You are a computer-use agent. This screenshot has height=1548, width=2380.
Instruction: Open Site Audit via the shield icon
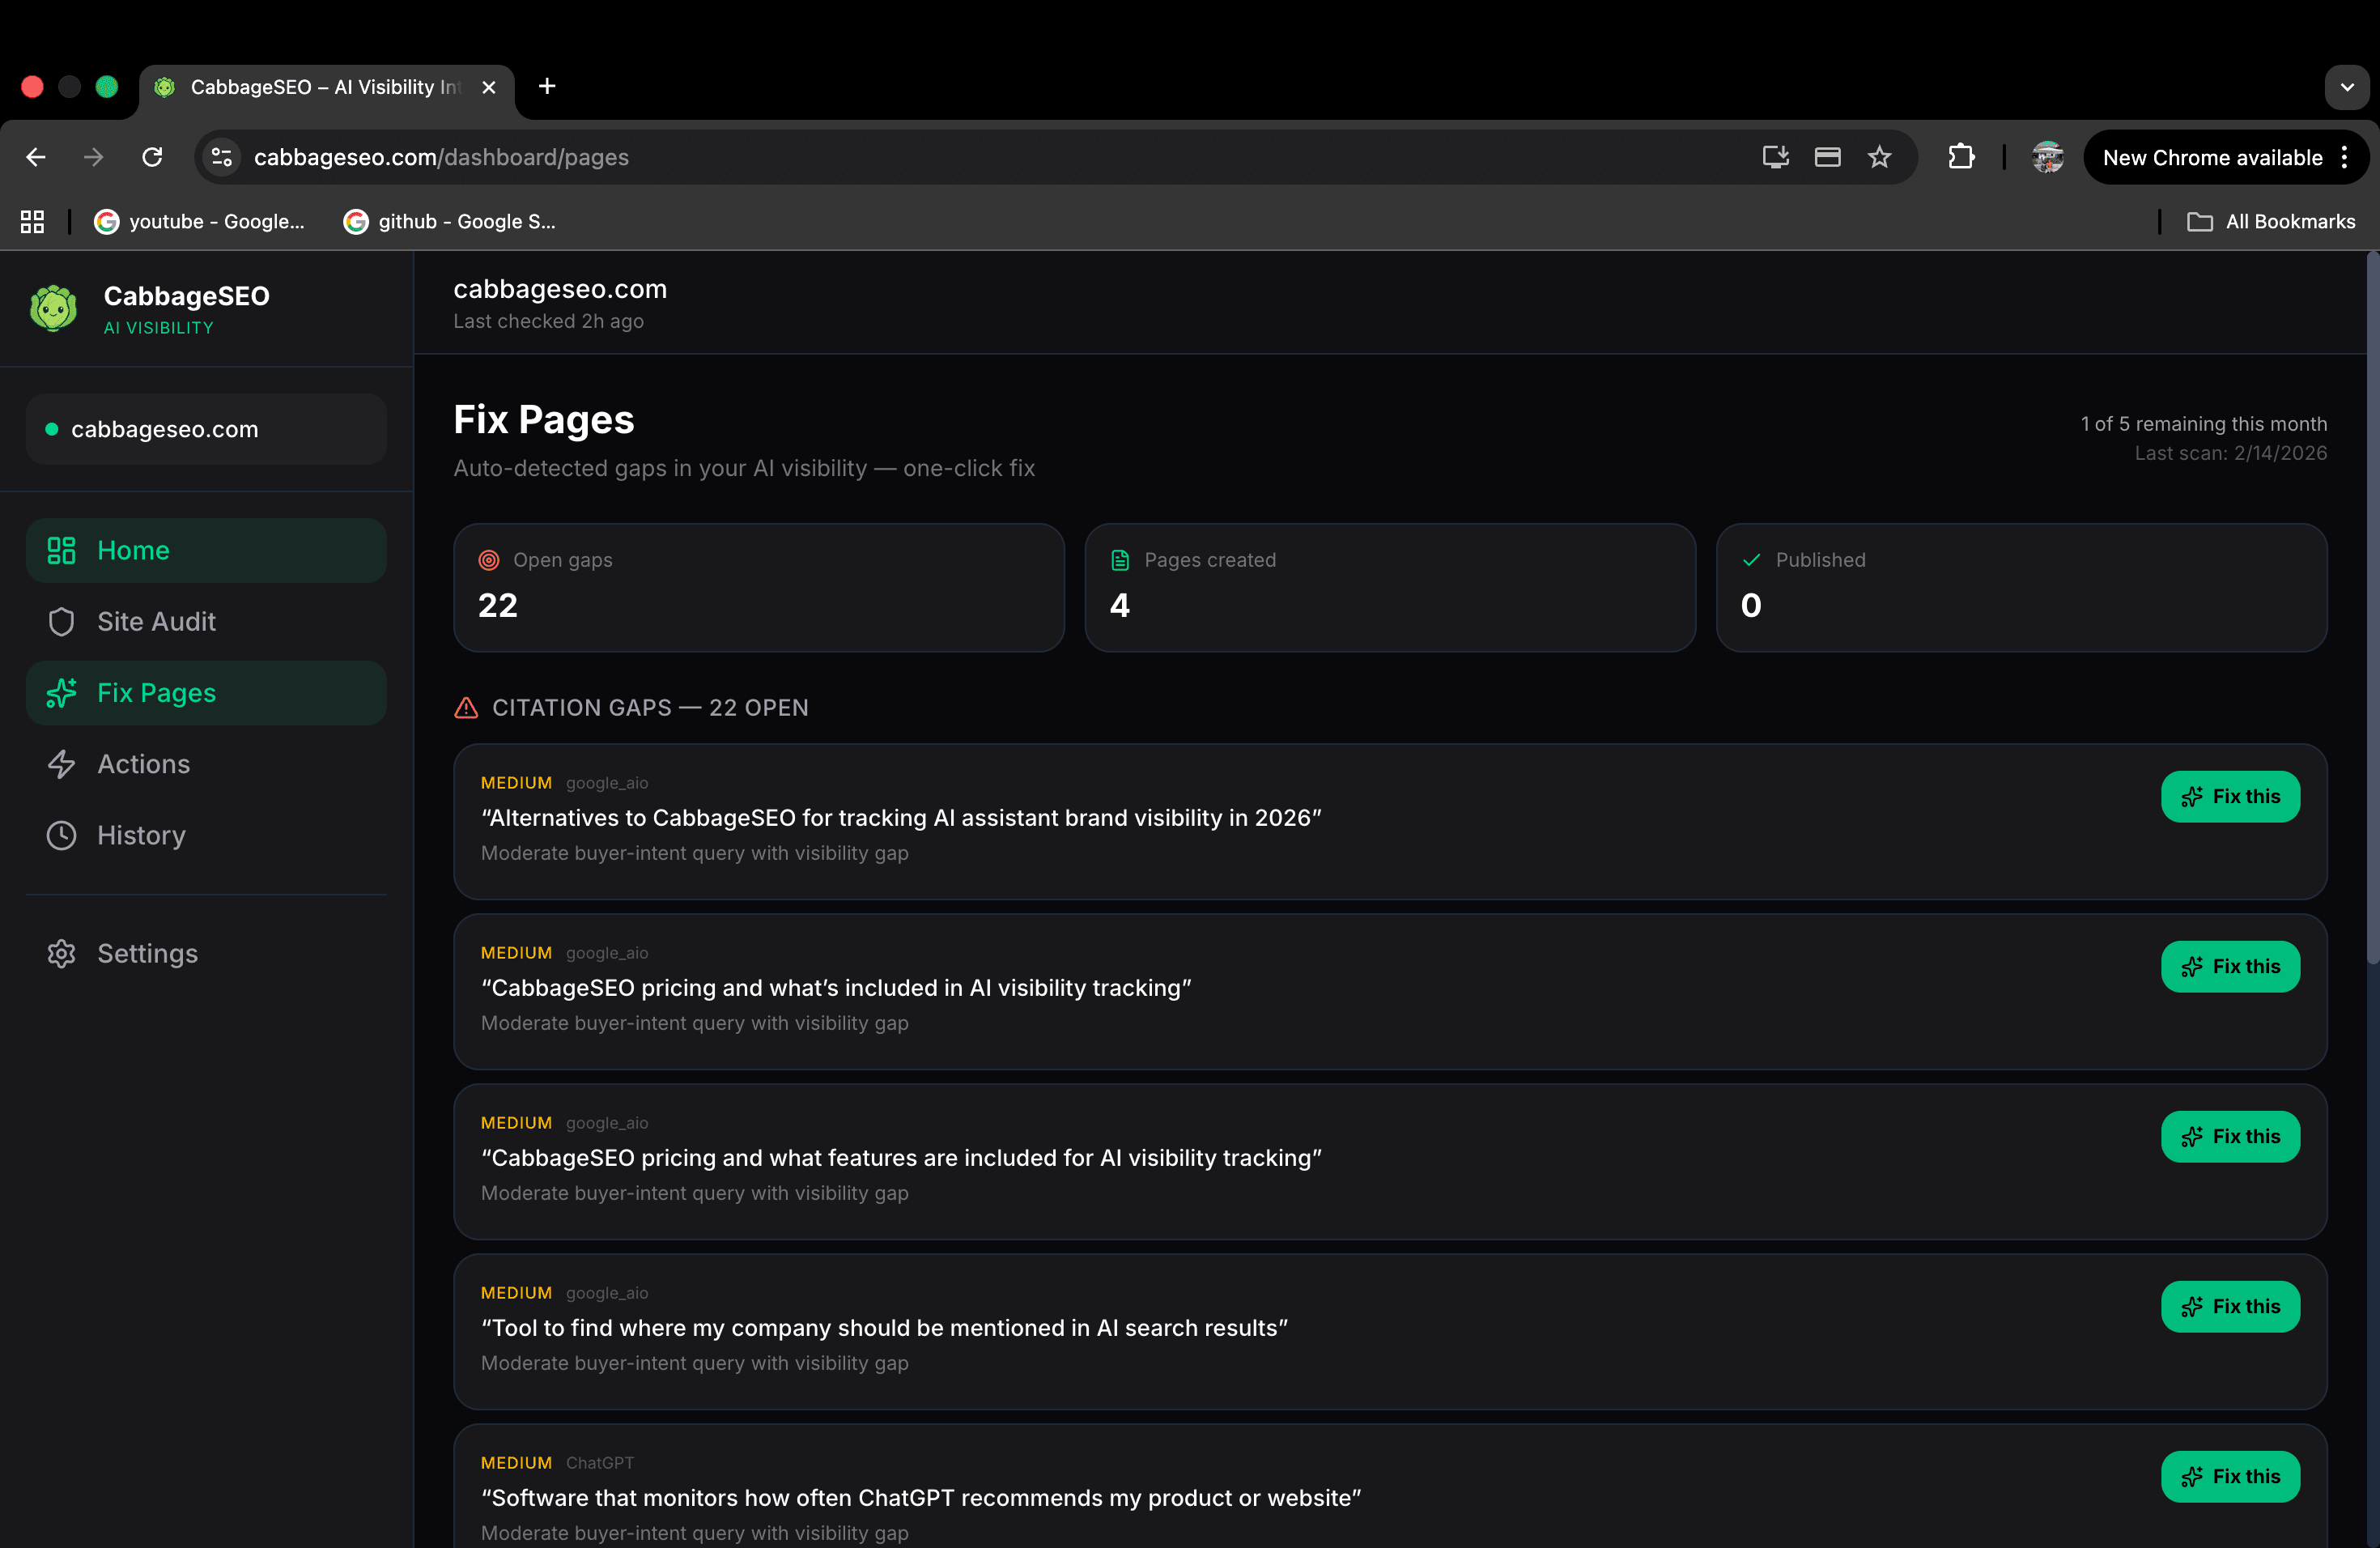click(61, 621)
